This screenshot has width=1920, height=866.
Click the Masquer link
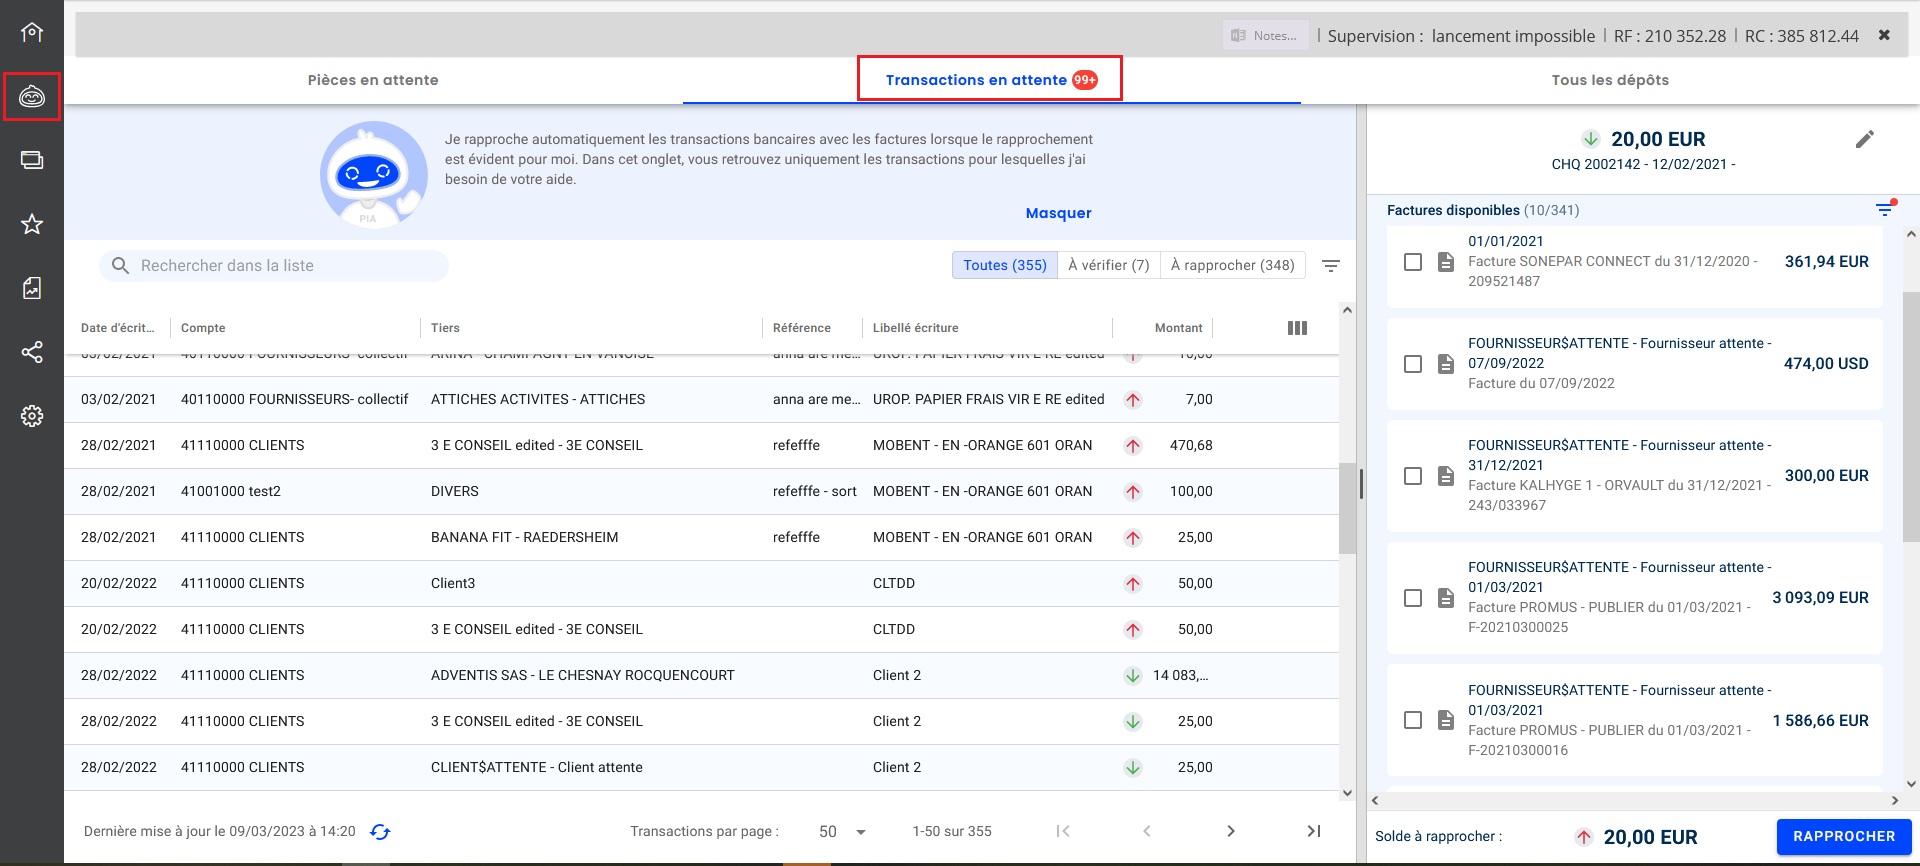point(1058,213)
